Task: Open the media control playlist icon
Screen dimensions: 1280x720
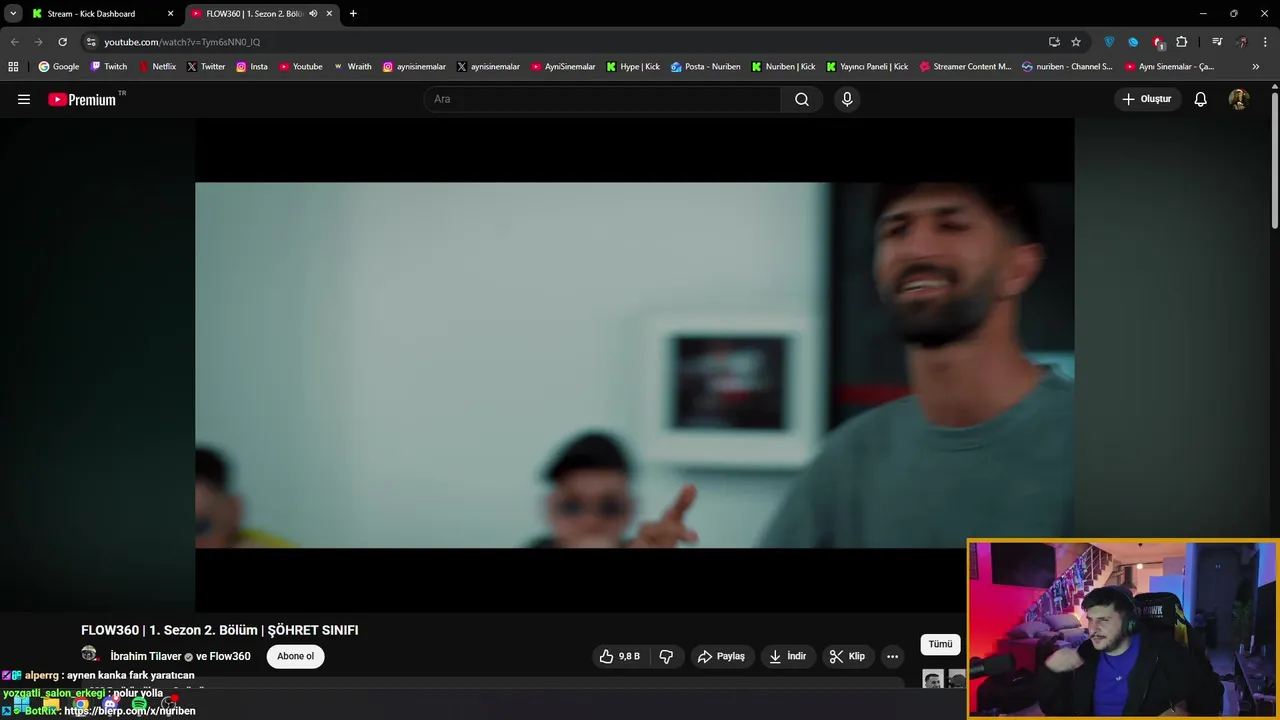Action: coord(1217,42)
